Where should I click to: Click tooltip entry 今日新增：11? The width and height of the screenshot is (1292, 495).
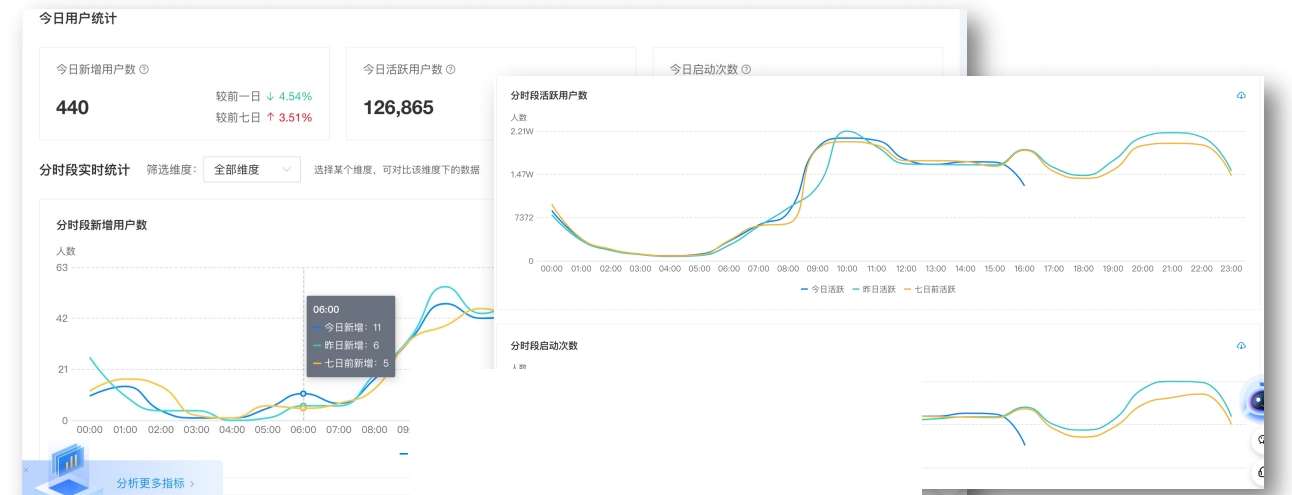click(x=347, y=327)
